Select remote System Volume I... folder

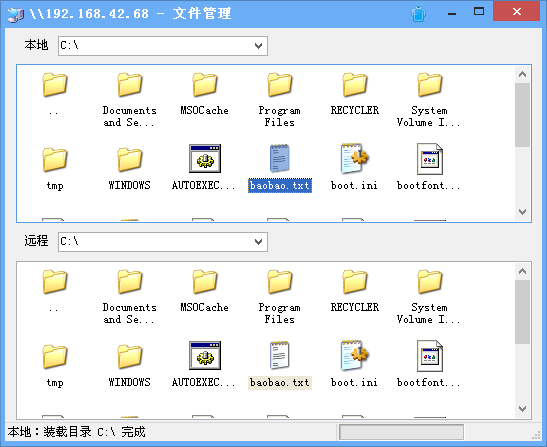[x=429, y=282]
